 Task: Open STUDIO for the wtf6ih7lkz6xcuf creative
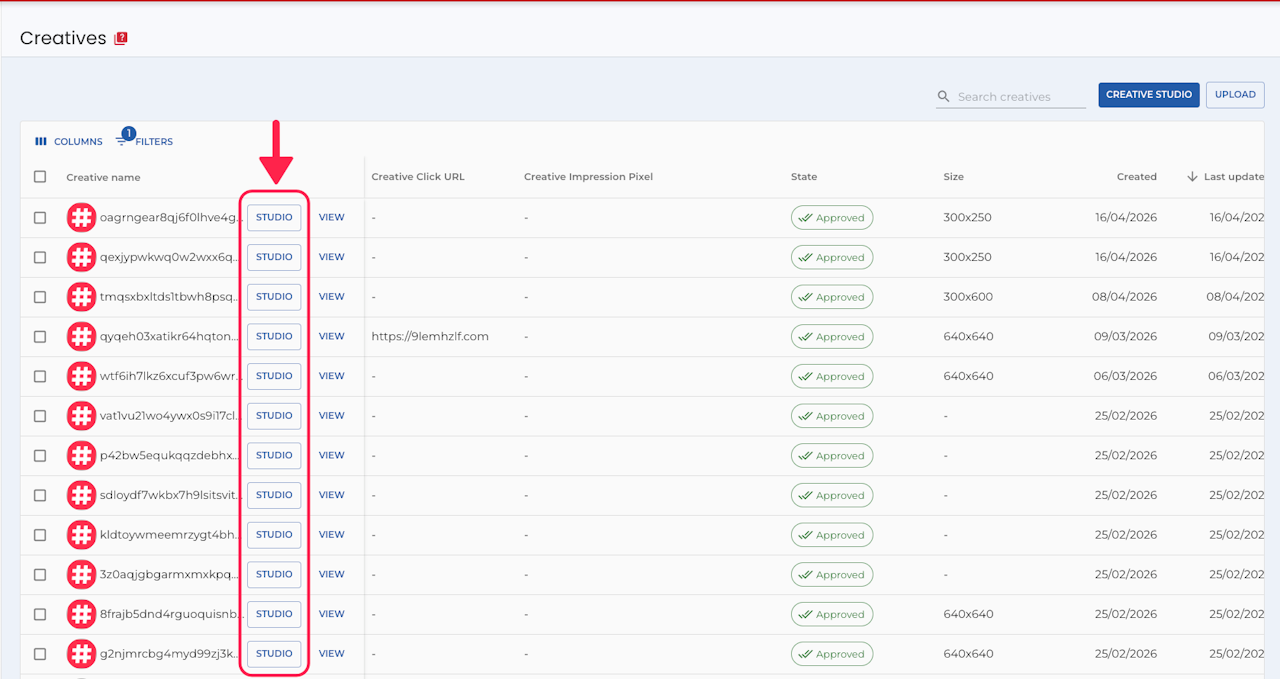274,376
